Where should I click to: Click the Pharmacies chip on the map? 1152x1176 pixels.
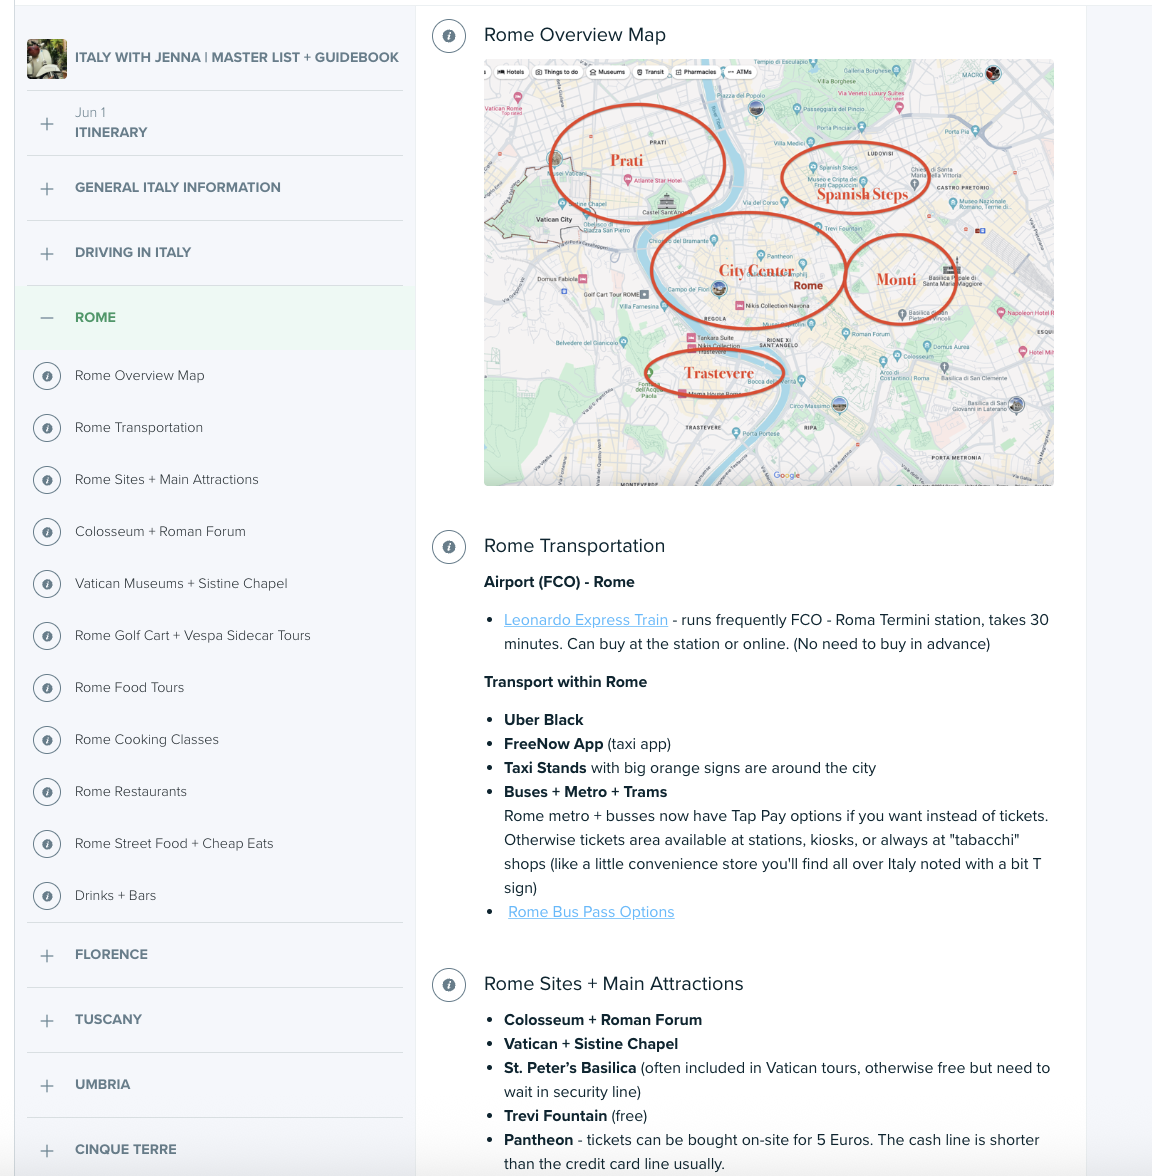tap(696, 72)
